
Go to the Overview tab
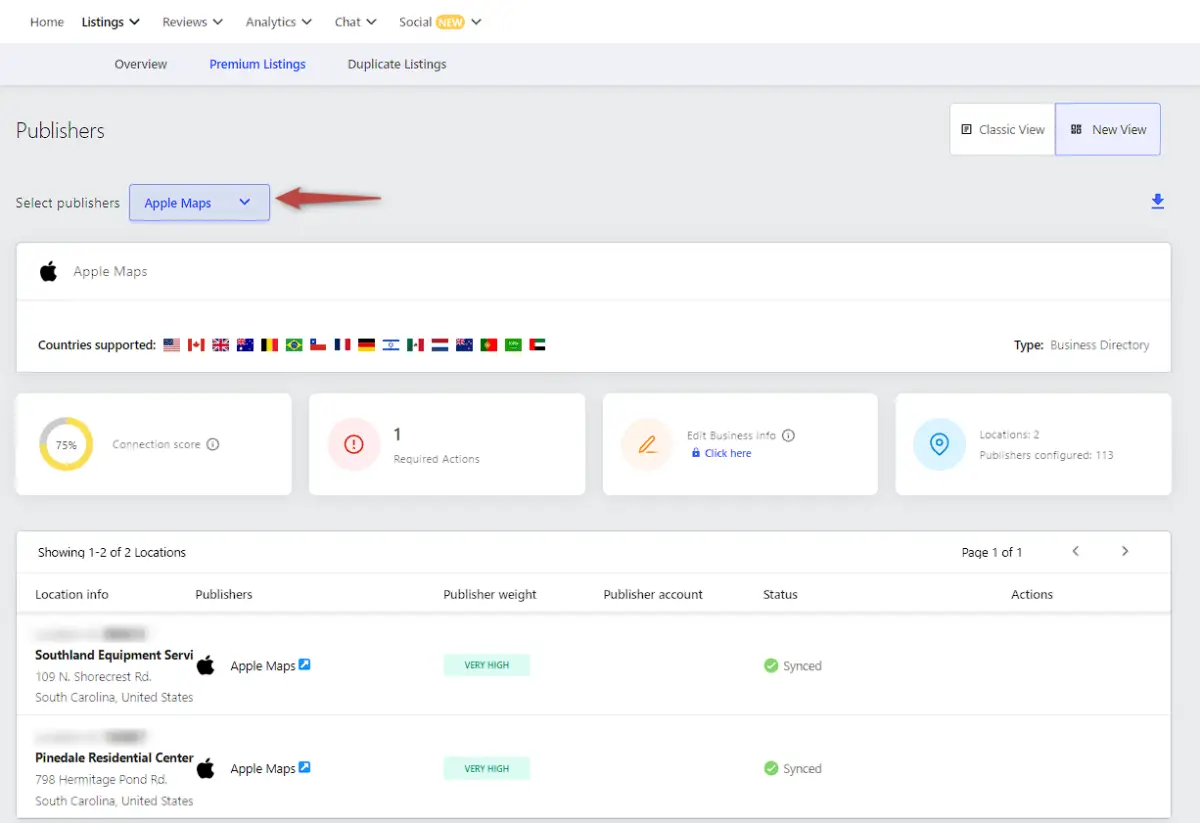click(x=141, y=64)
